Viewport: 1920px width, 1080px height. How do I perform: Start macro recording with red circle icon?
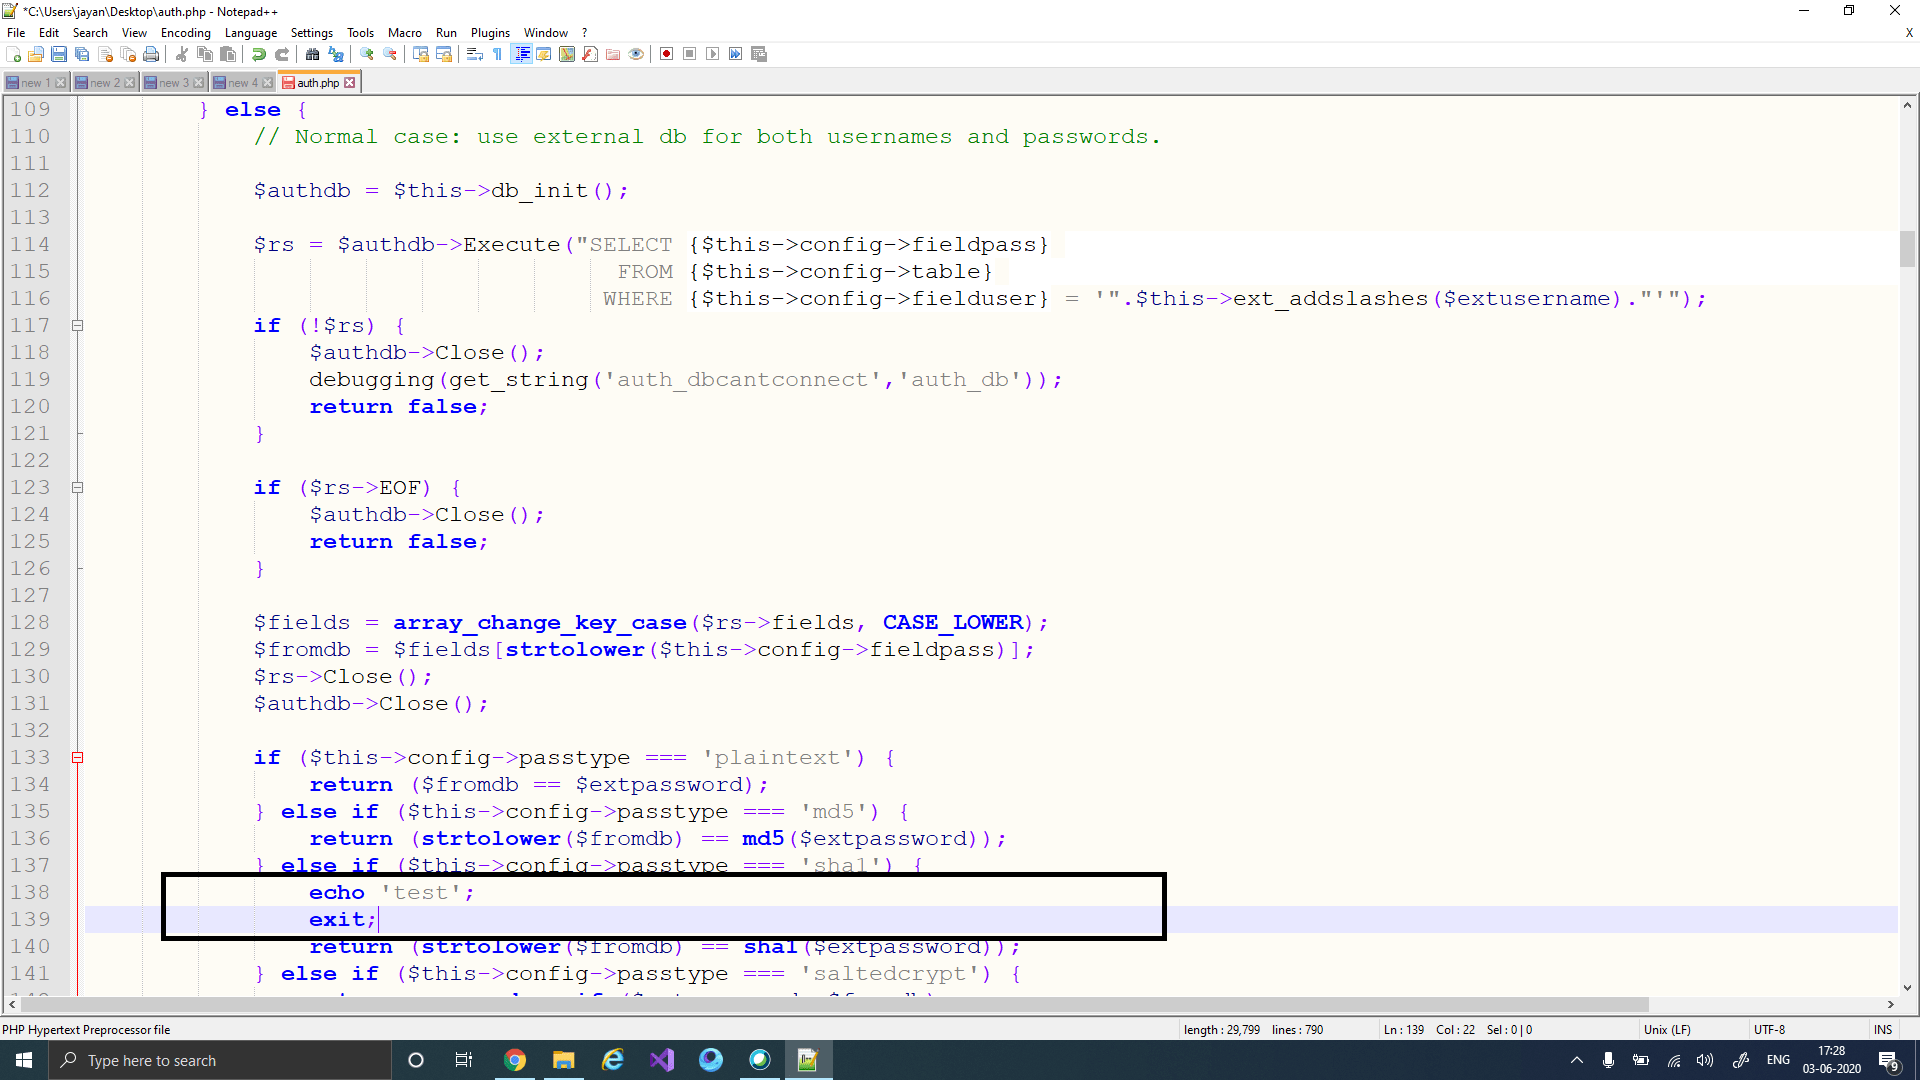coord(667,54)
